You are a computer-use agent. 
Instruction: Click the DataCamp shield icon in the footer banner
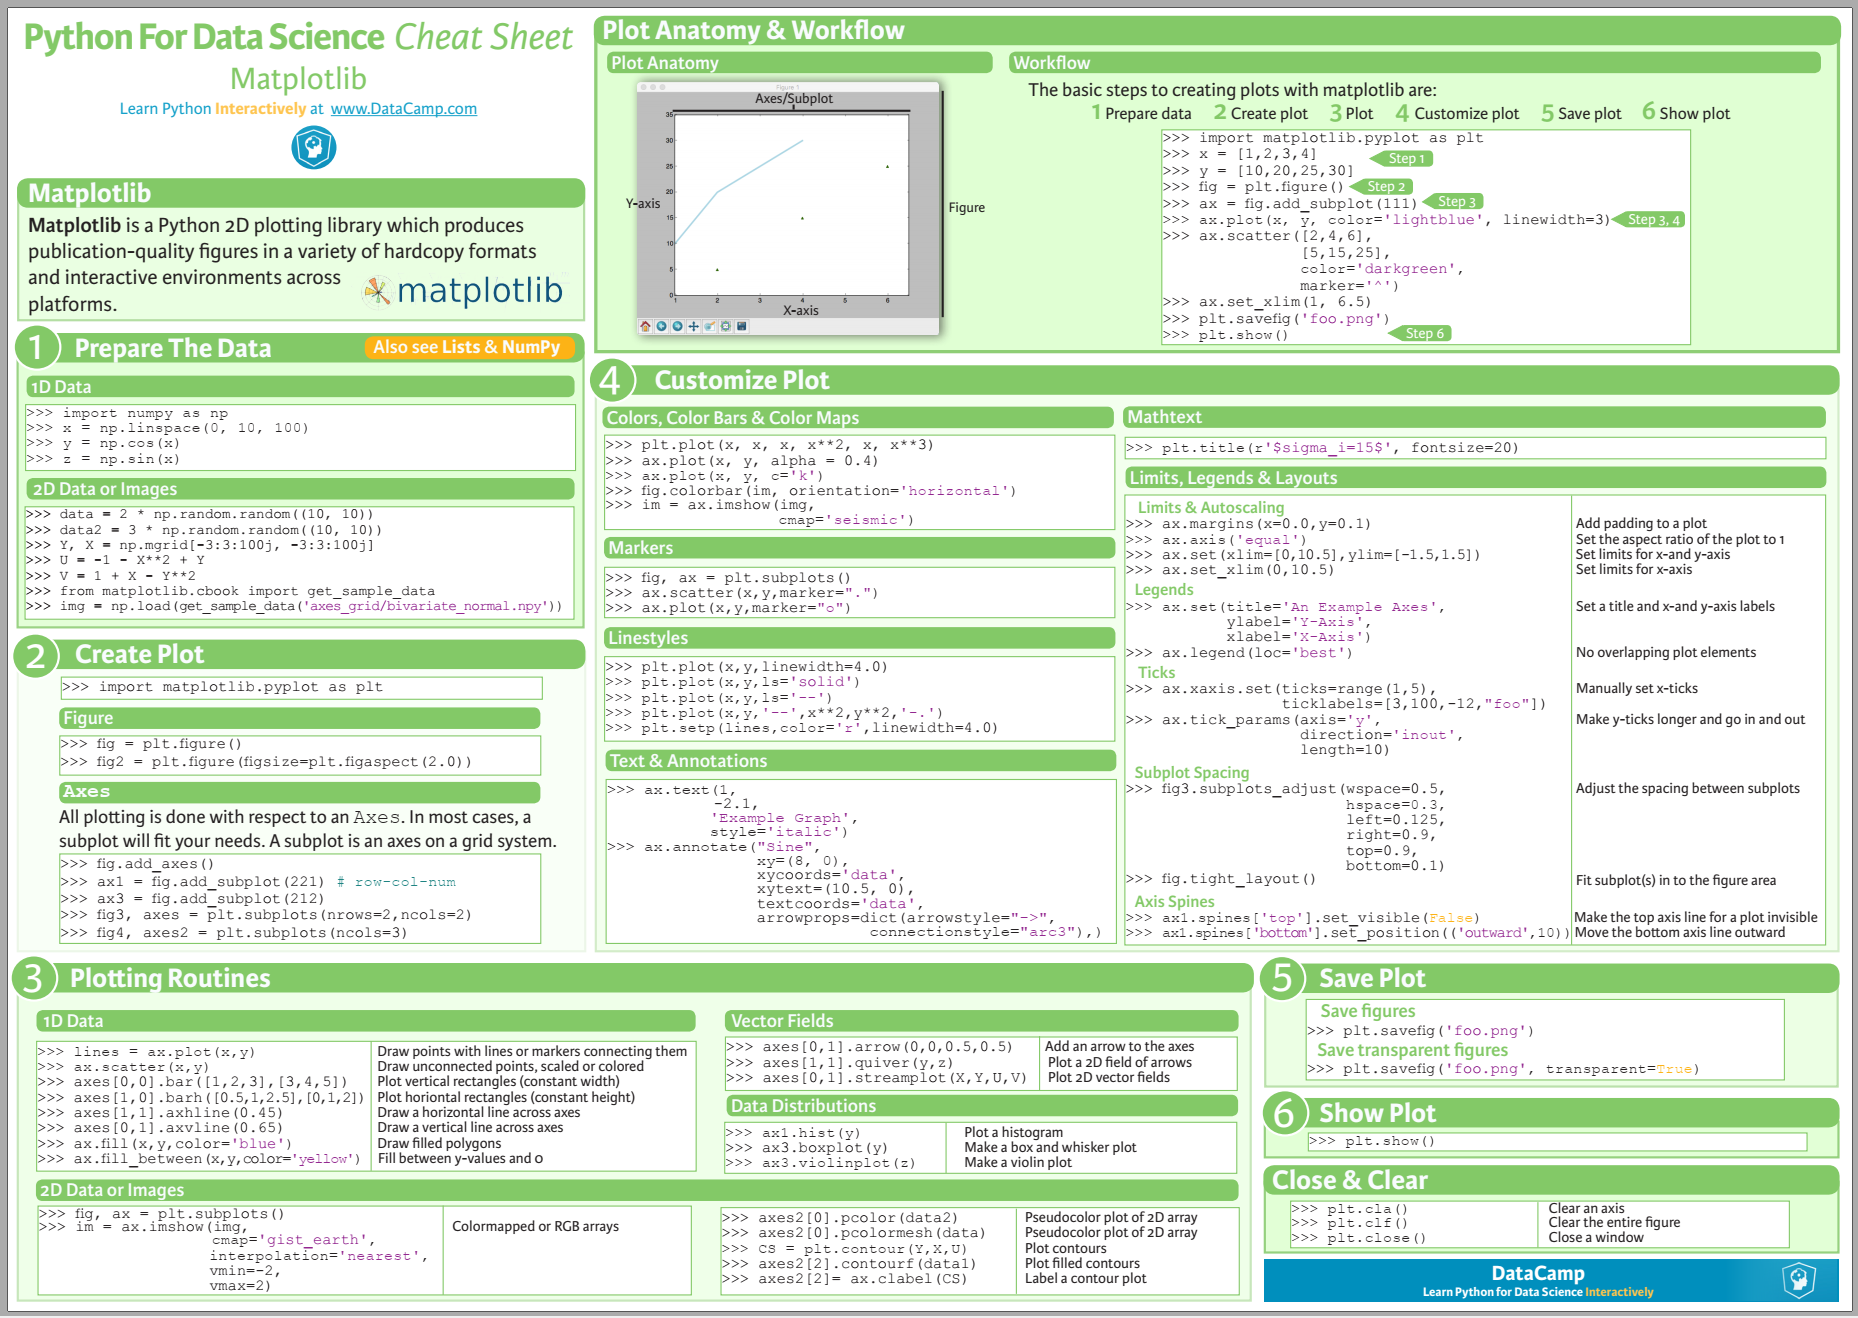point(1798,1279)
